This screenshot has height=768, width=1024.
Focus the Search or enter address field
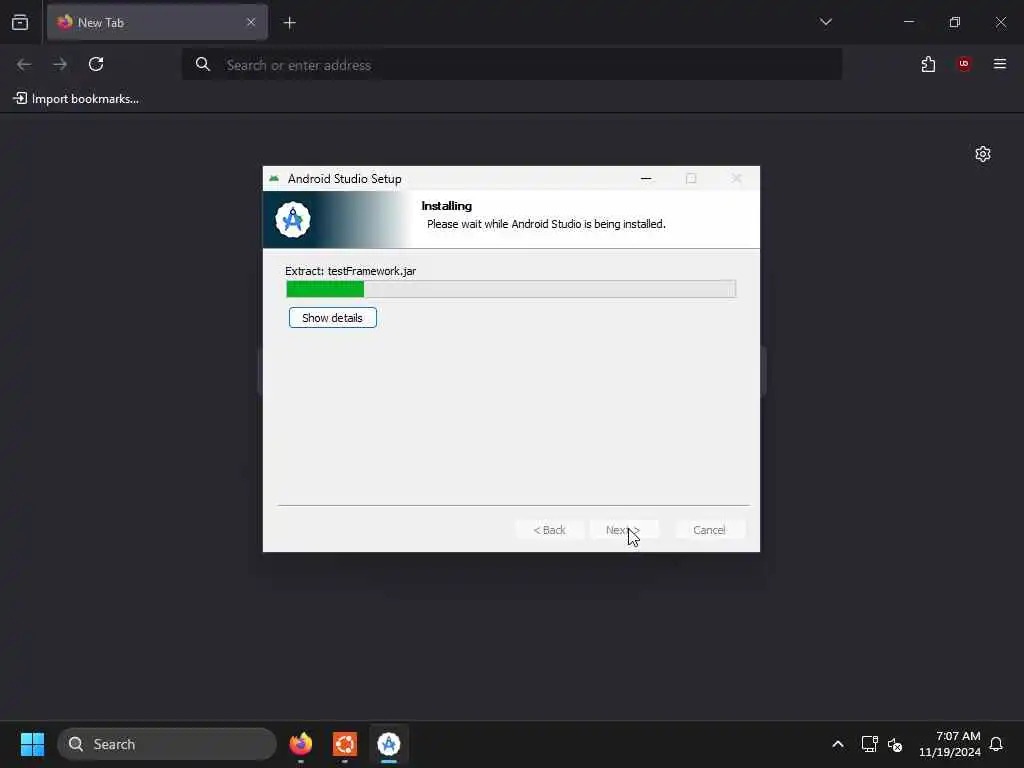[512, 65]
